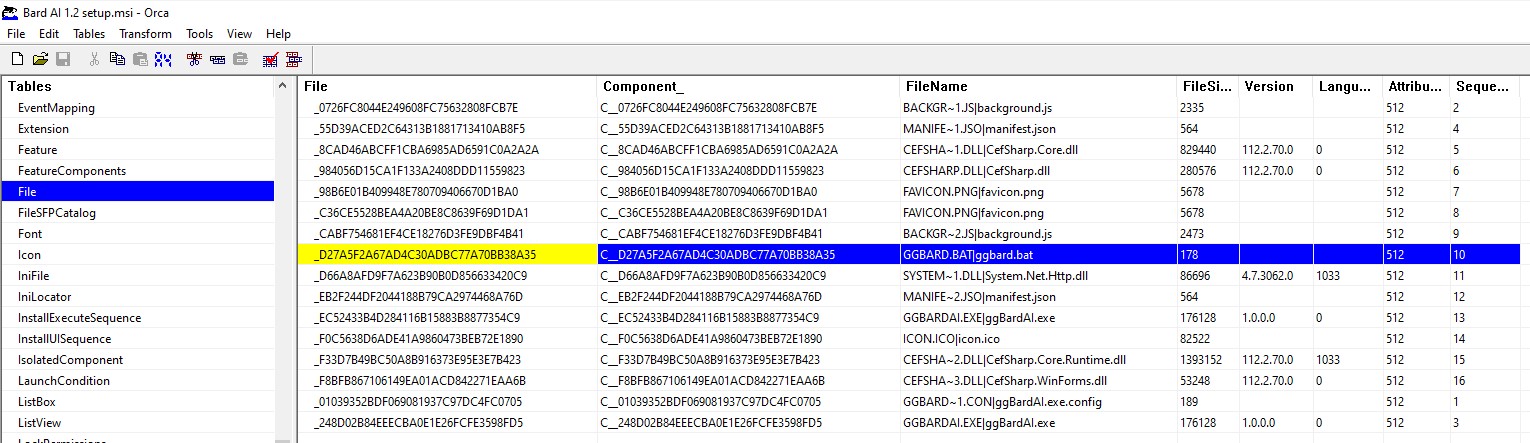The image size is (1530, 443).
Task: Click the Copy icon in the toolbar
Action: pos(117,59)
